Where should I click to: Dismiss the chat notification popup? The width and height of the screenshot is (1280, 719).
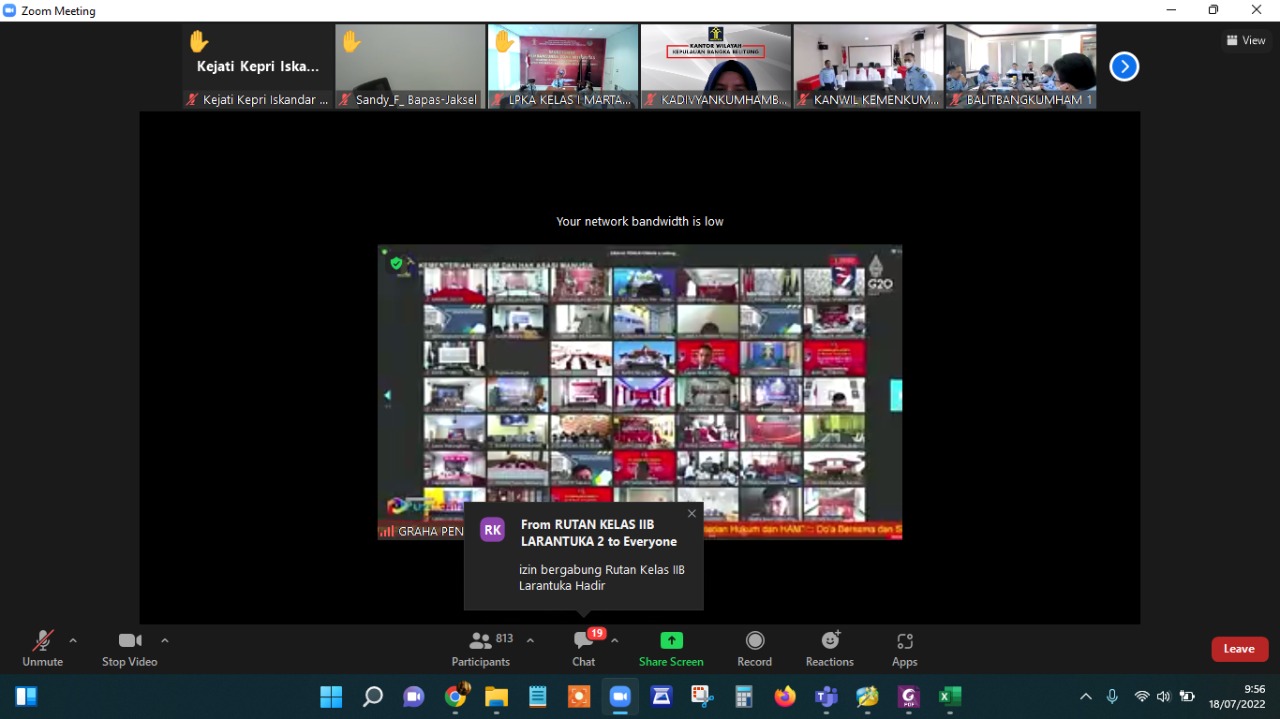click(691, 514)
